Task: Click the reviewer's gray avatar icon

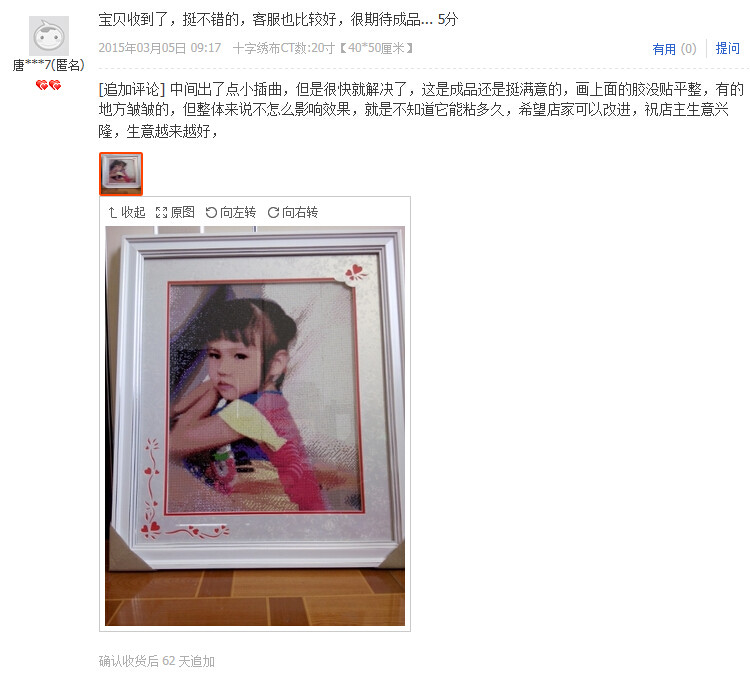Action: coord(49,36)
